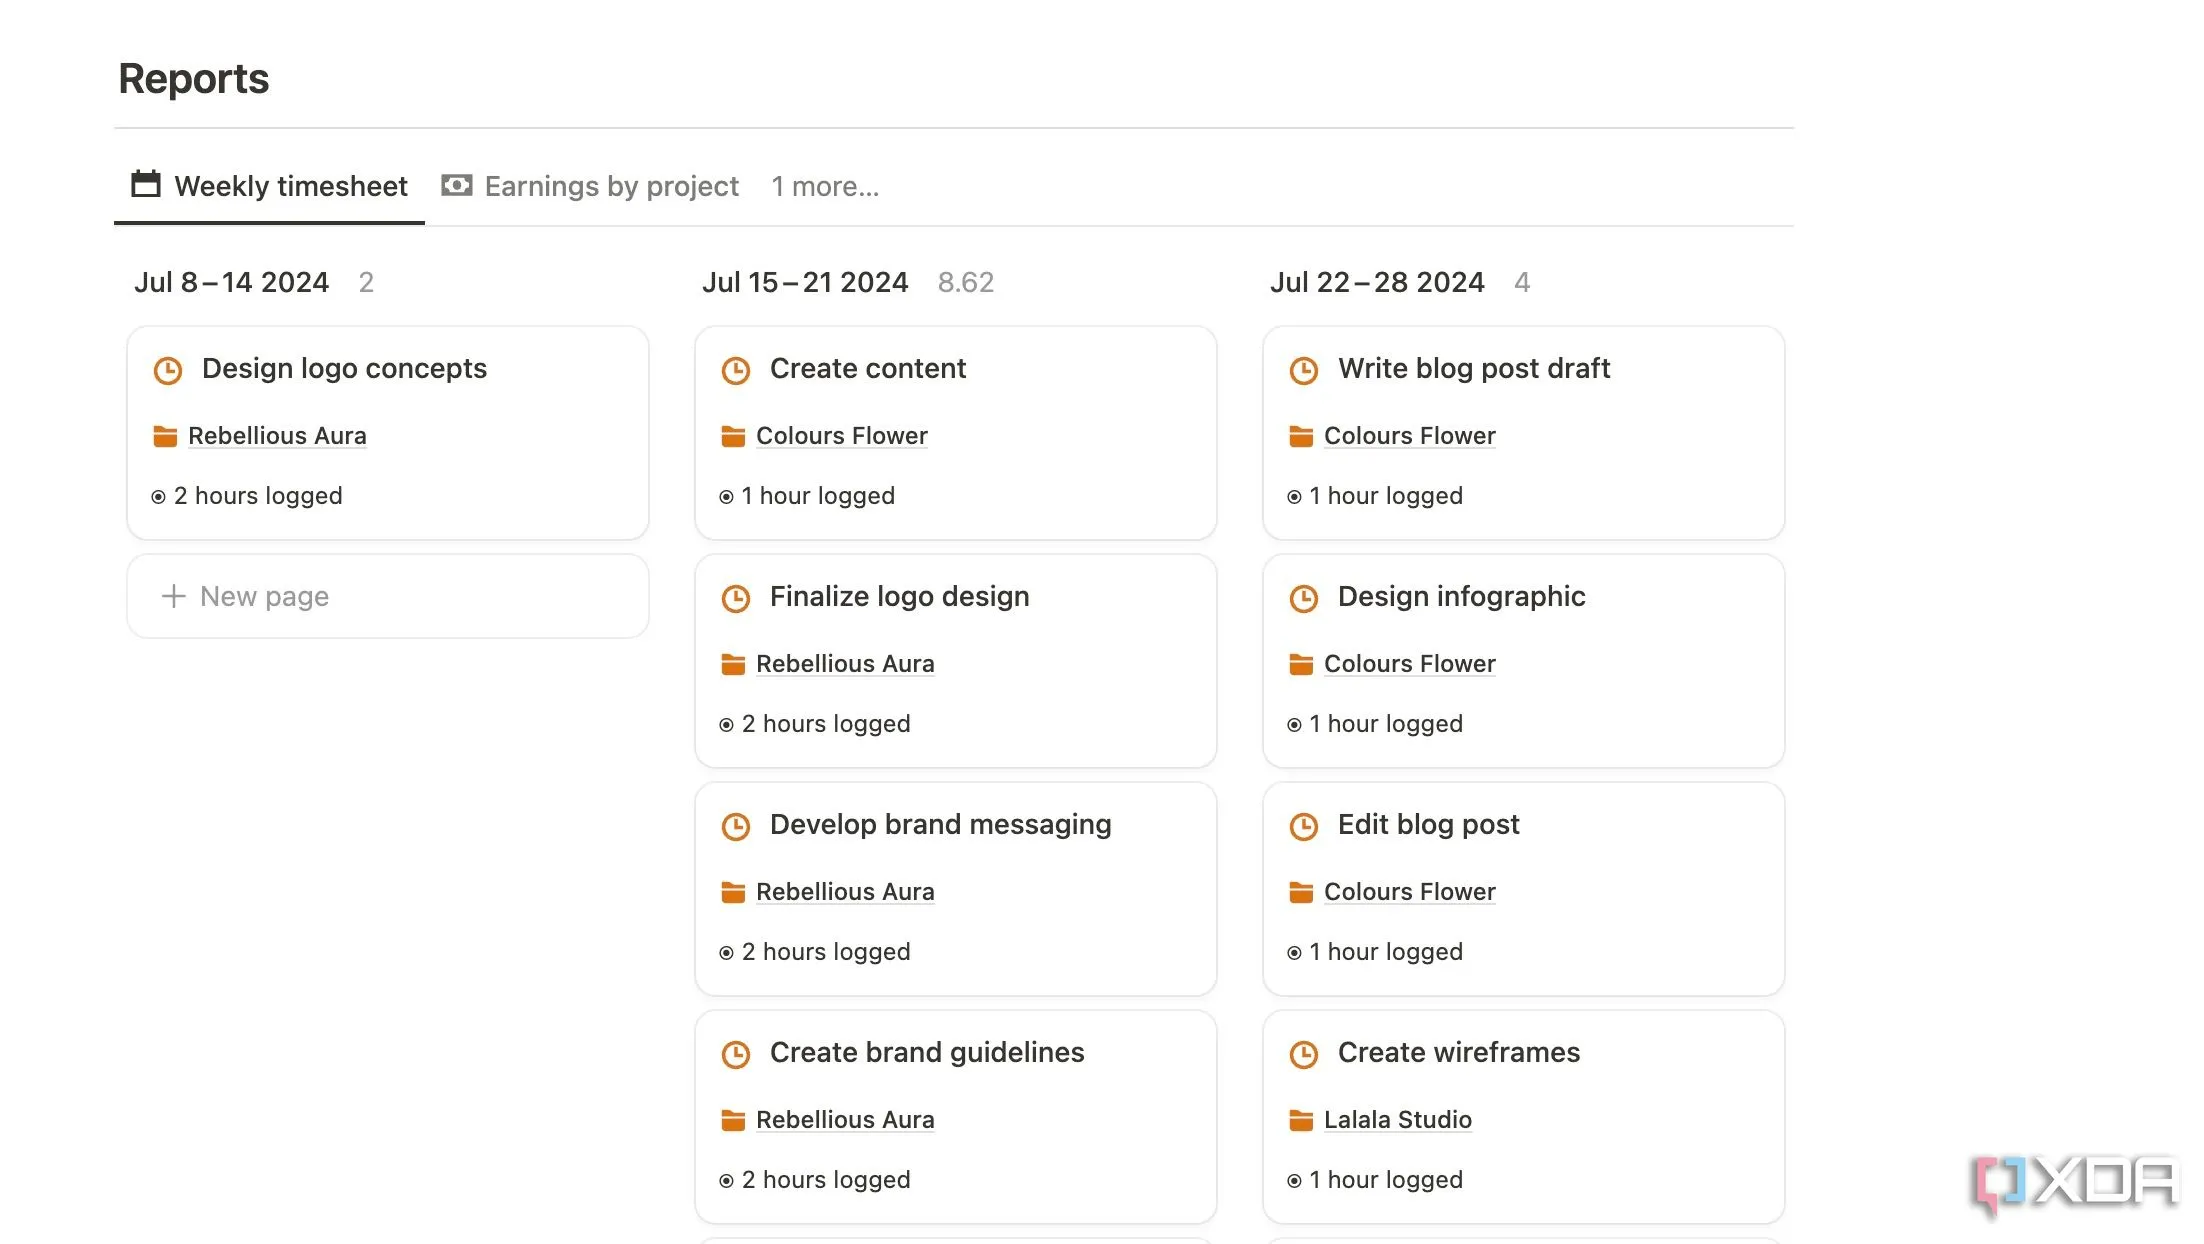Click '2 hours logged' on Finalize logo design
This screenshot has width=2204, height=1244.
tap(815, 724)
